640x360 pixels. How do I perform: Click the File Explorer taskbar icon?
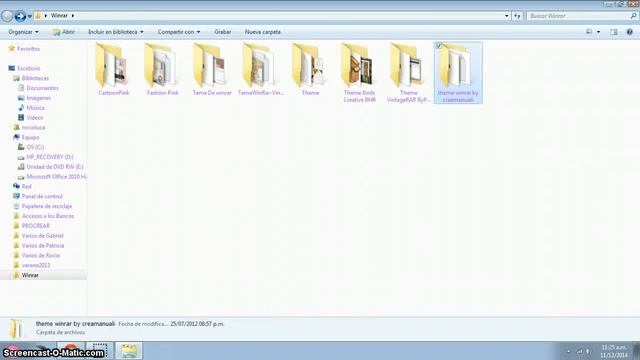tap(129, 351)
